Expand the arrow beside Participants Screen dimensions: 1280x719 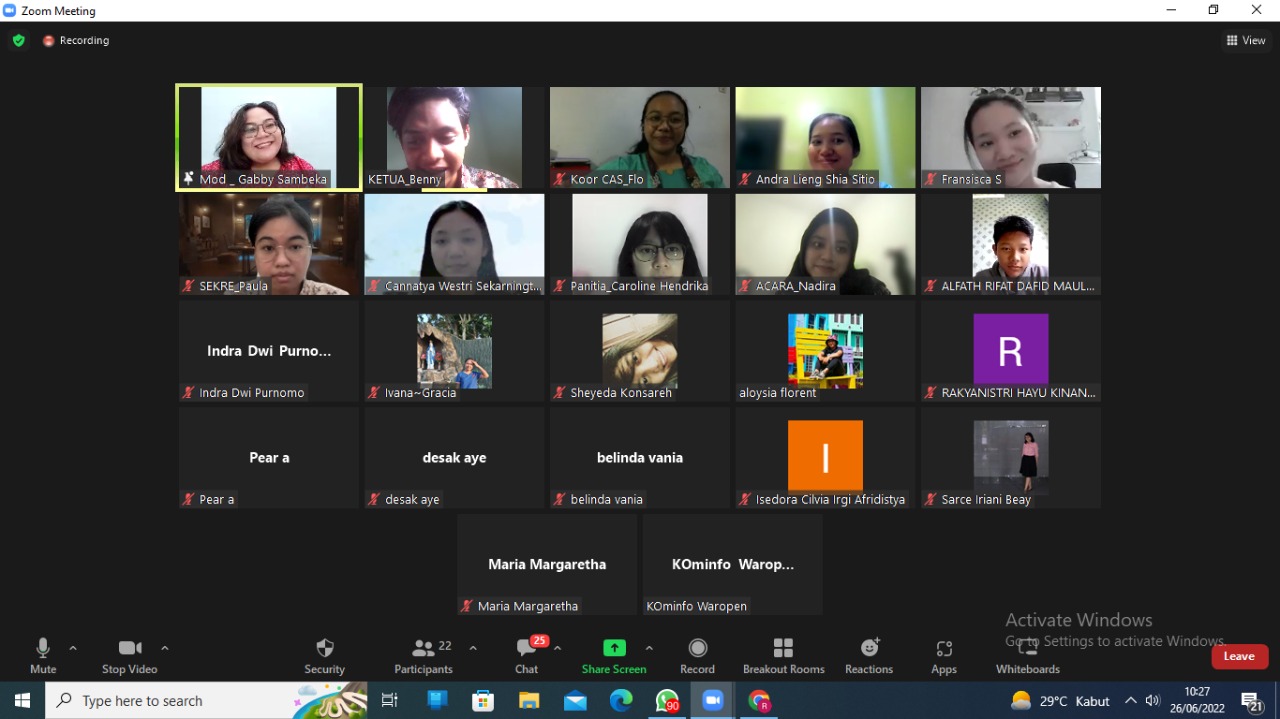pyautogui.click(x=473, y=648)
